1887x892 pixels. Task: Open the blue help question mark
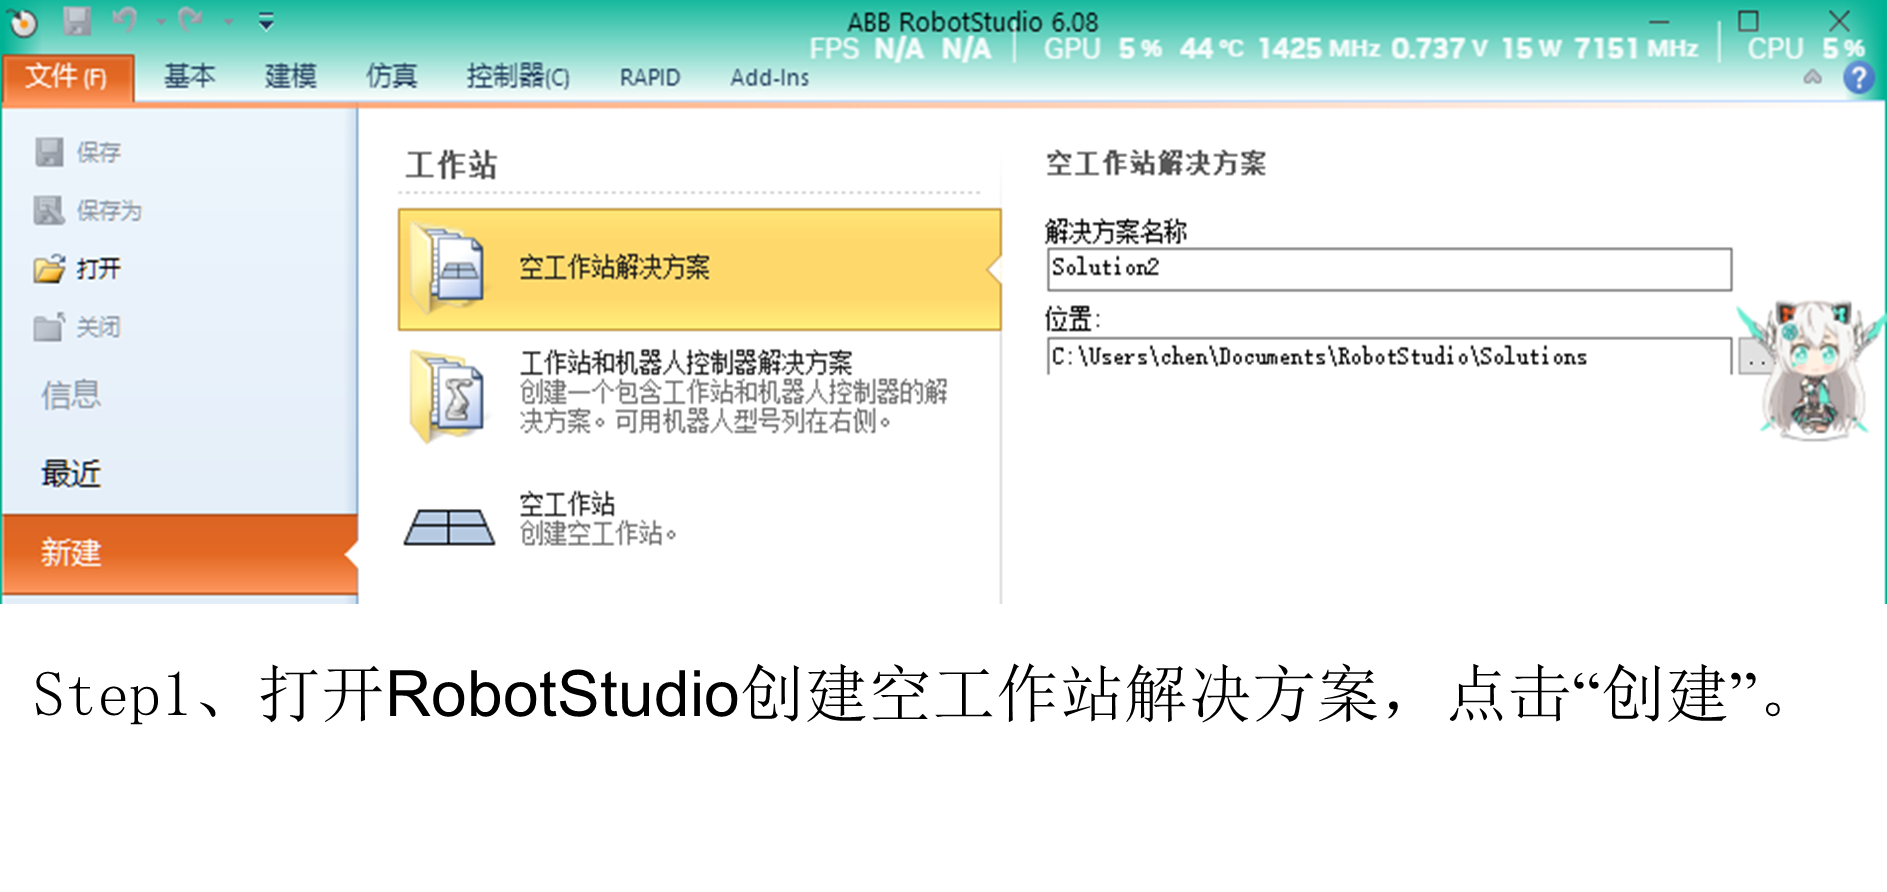[1858, 78]
